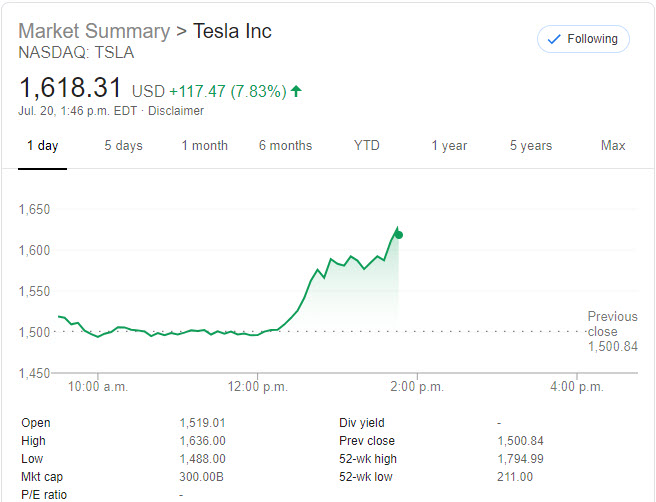Viewport: 656px width, 502px height.
Task: Toggle the Following button
Action: pyautogui.click(x=584, y=39)
